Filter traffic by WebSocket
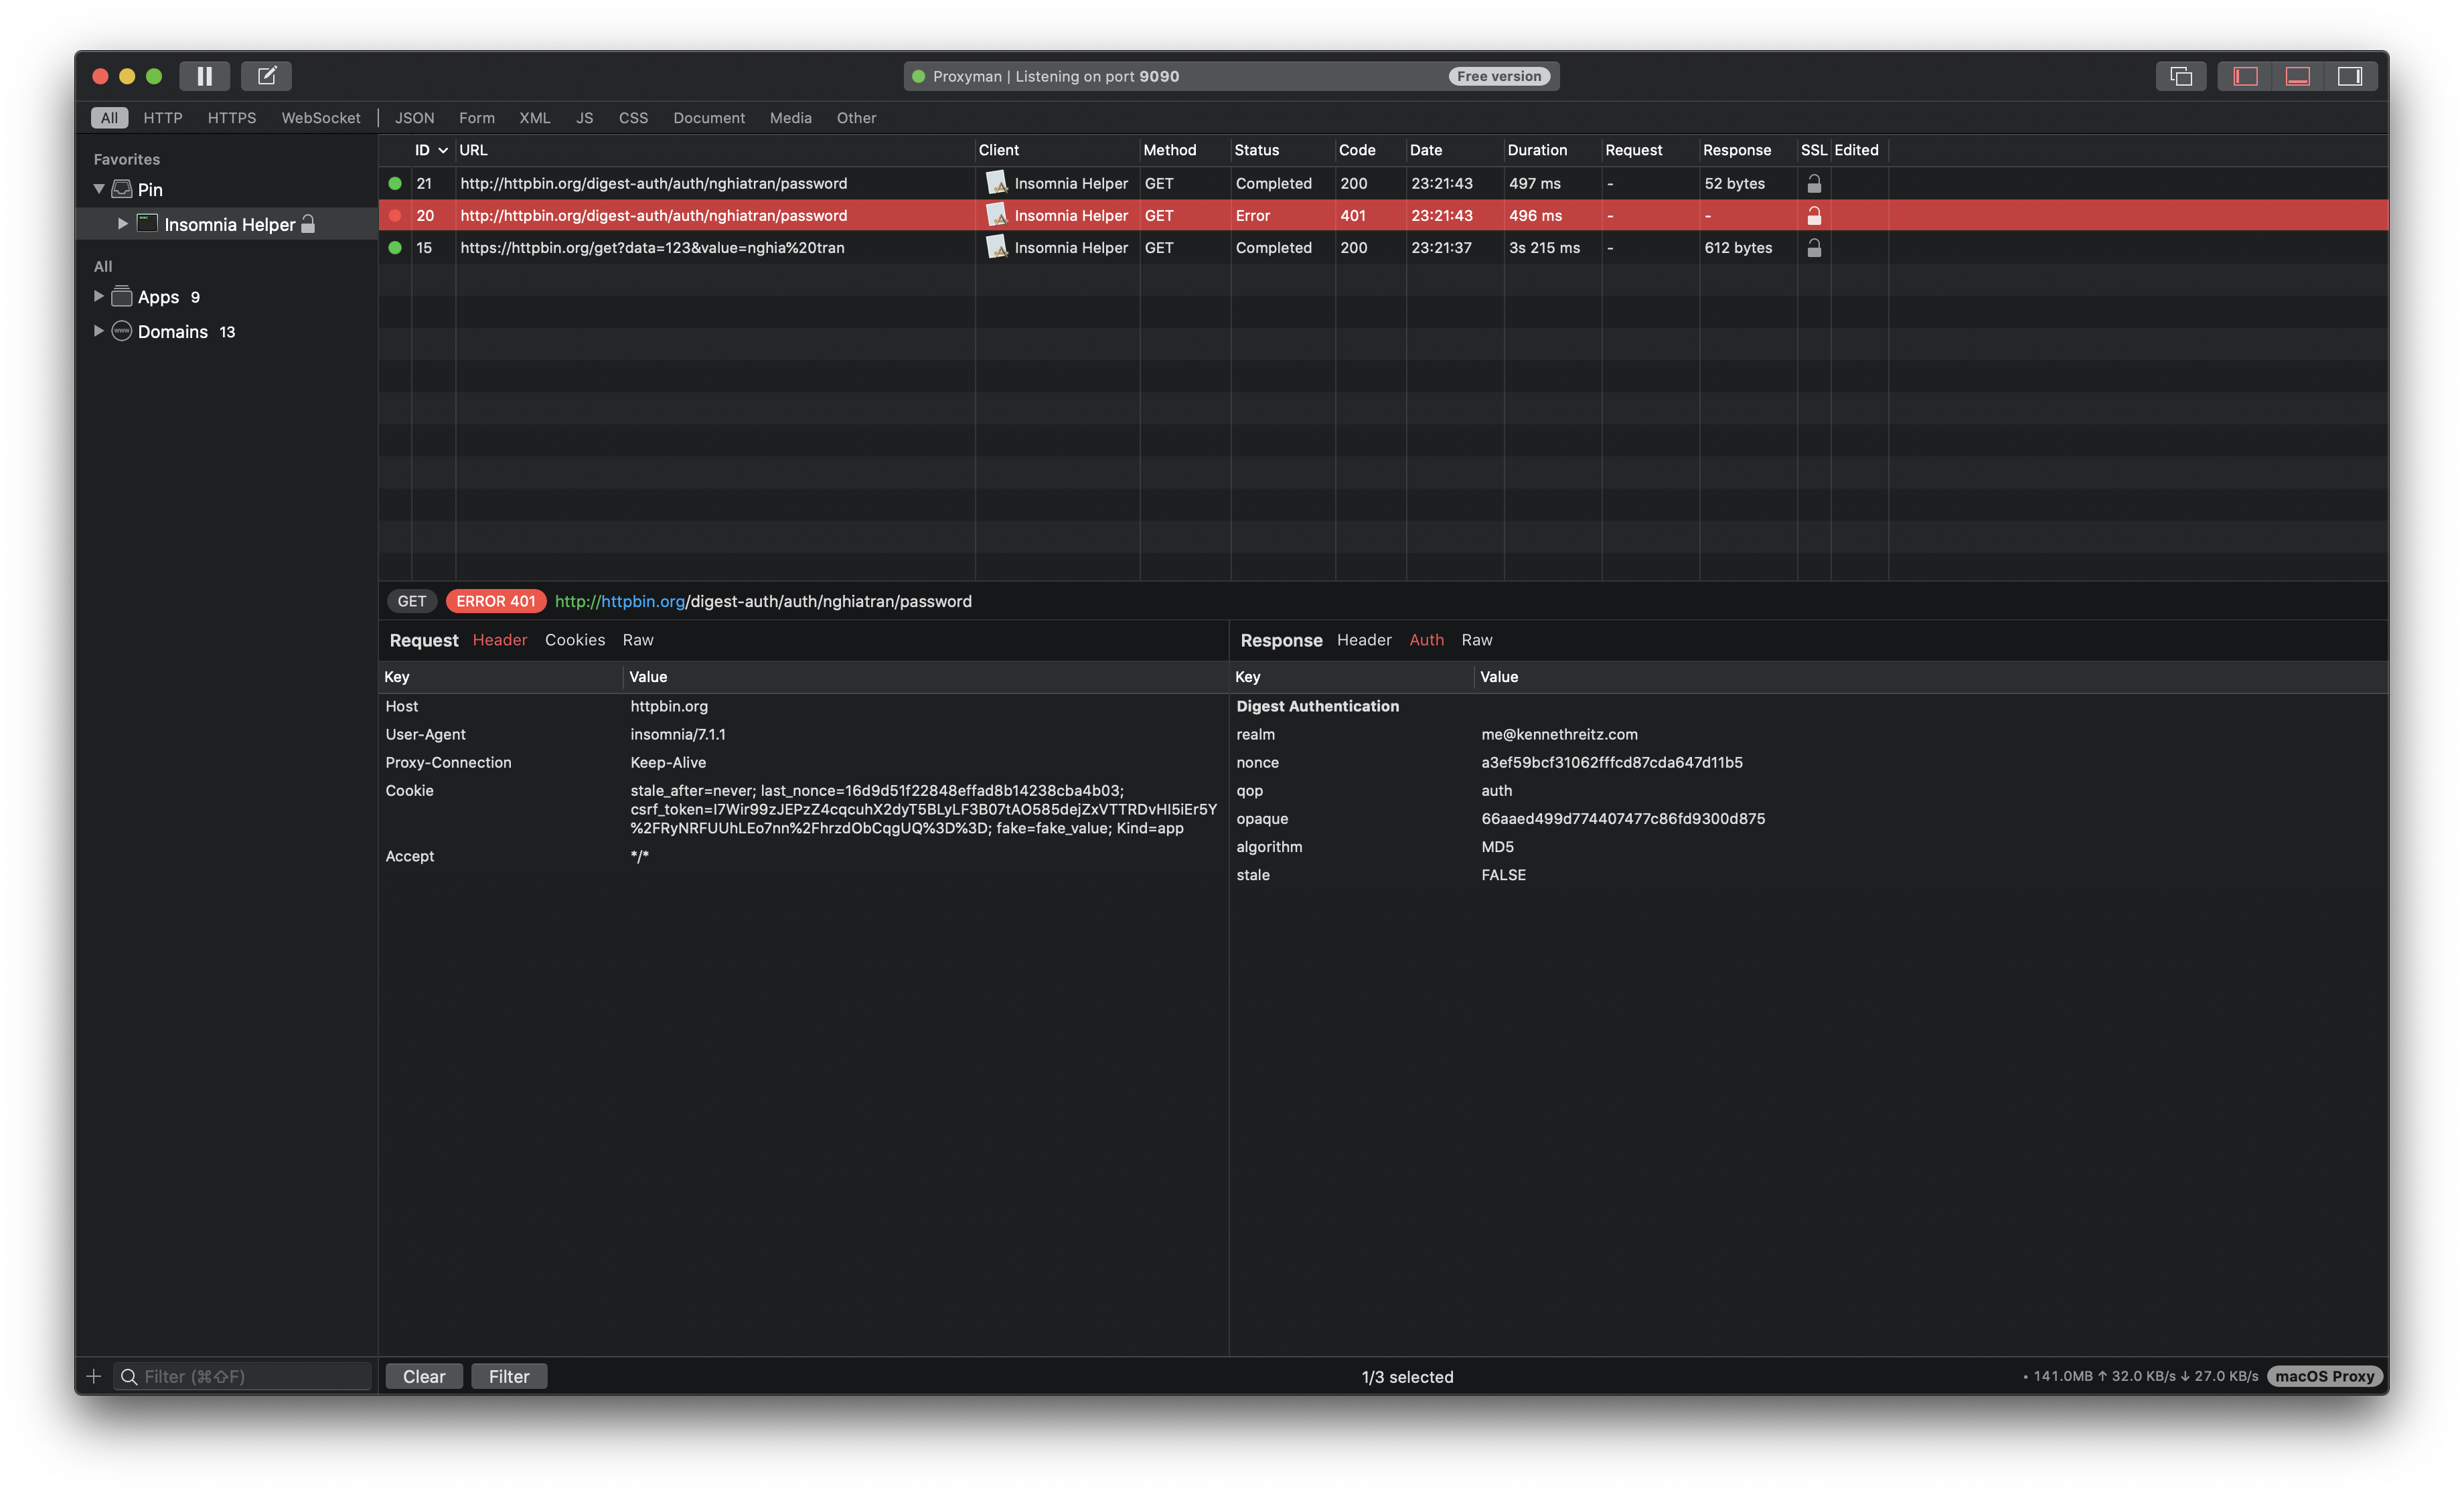The image size is (2464, 1494). (321, 118)
